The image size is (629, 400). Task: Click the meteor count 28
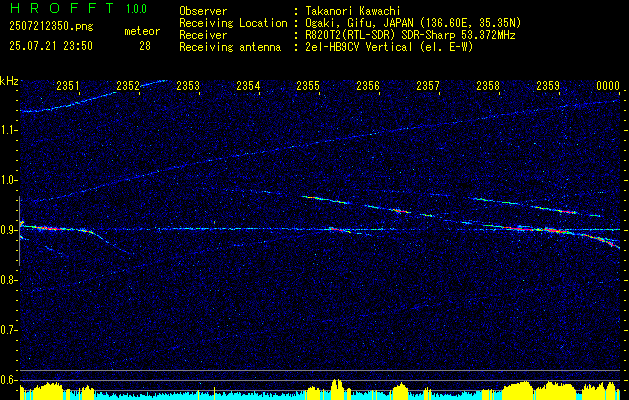tap(145, 46)
